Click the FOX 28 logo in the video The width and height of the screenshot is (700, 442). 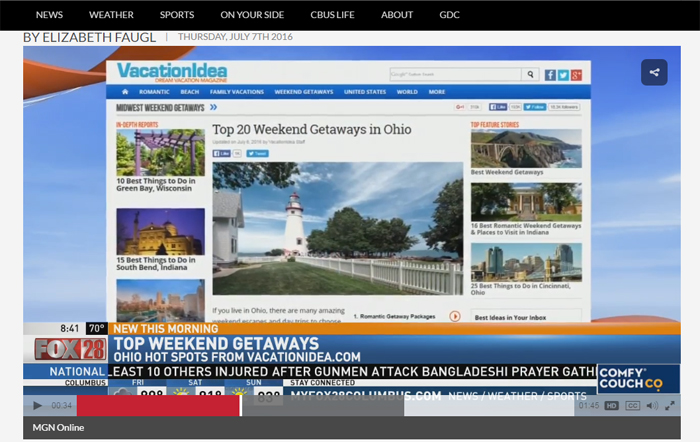71,349
